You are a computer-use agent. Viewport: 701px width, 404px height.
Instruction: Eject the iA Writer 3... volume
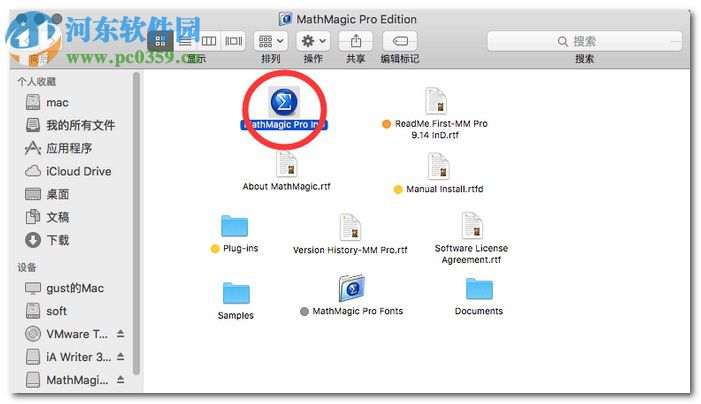pyautogui.click(x=121, y=357)
